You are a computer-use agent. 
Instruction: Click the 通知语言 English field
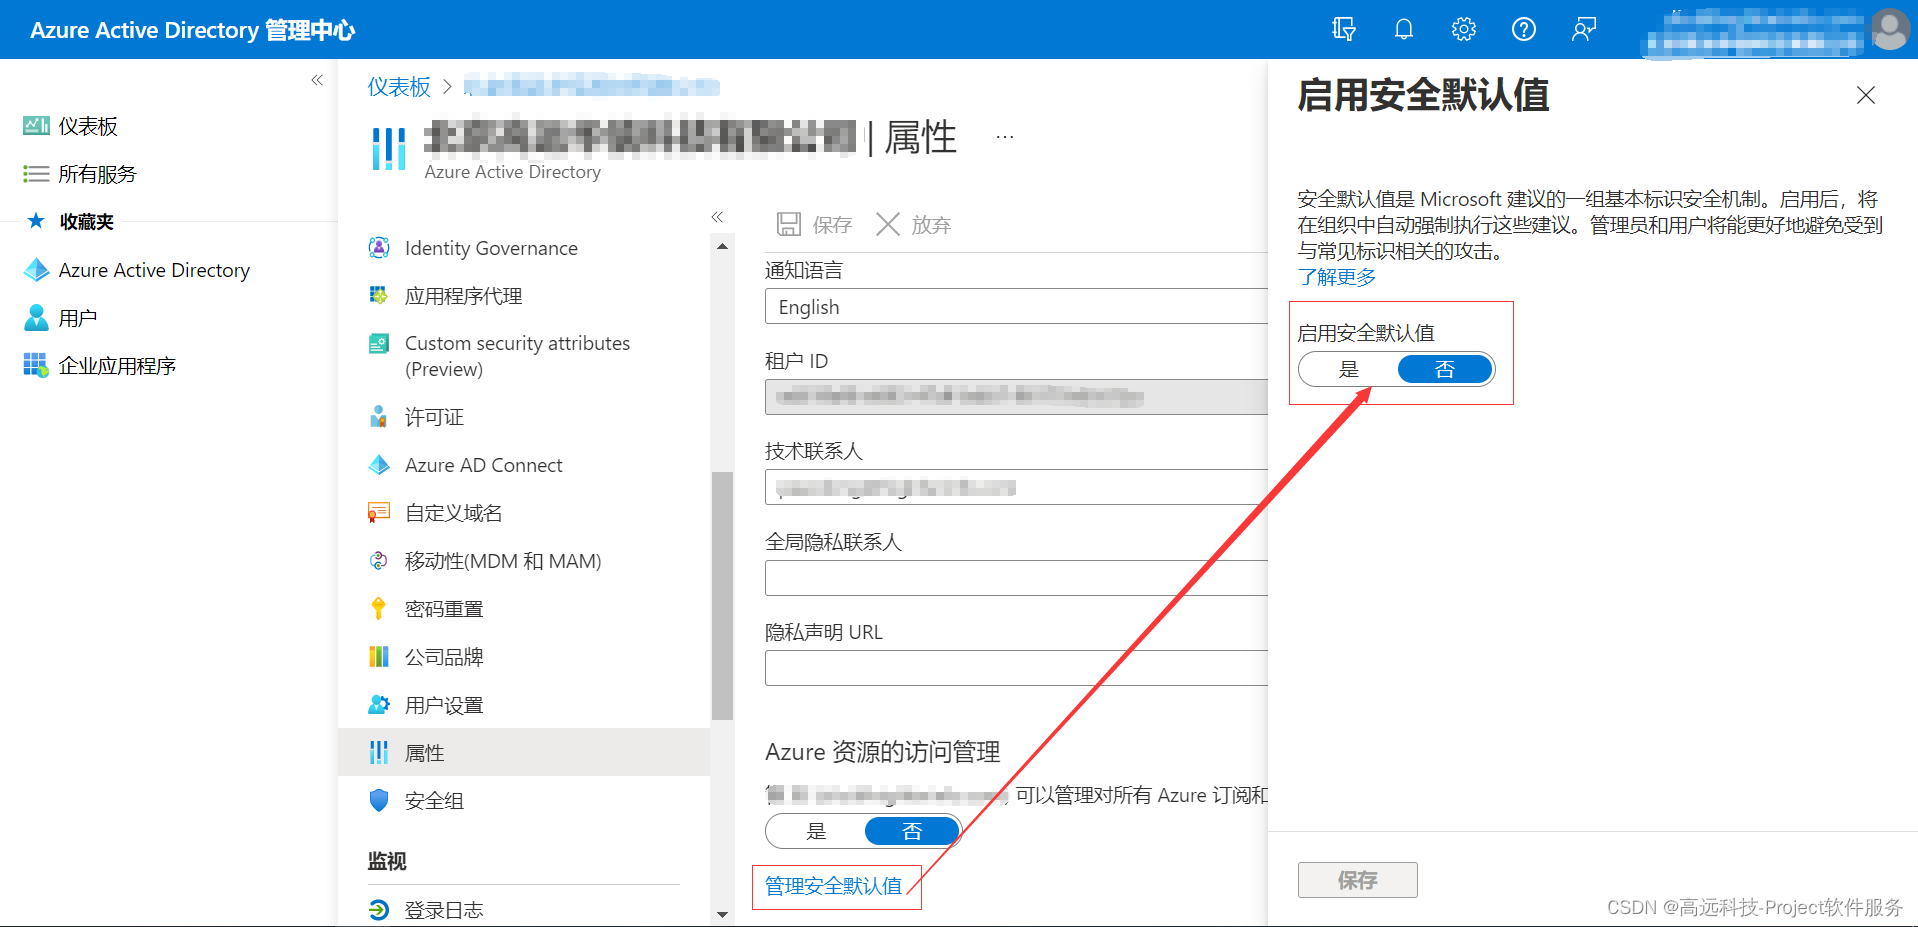1016,307
